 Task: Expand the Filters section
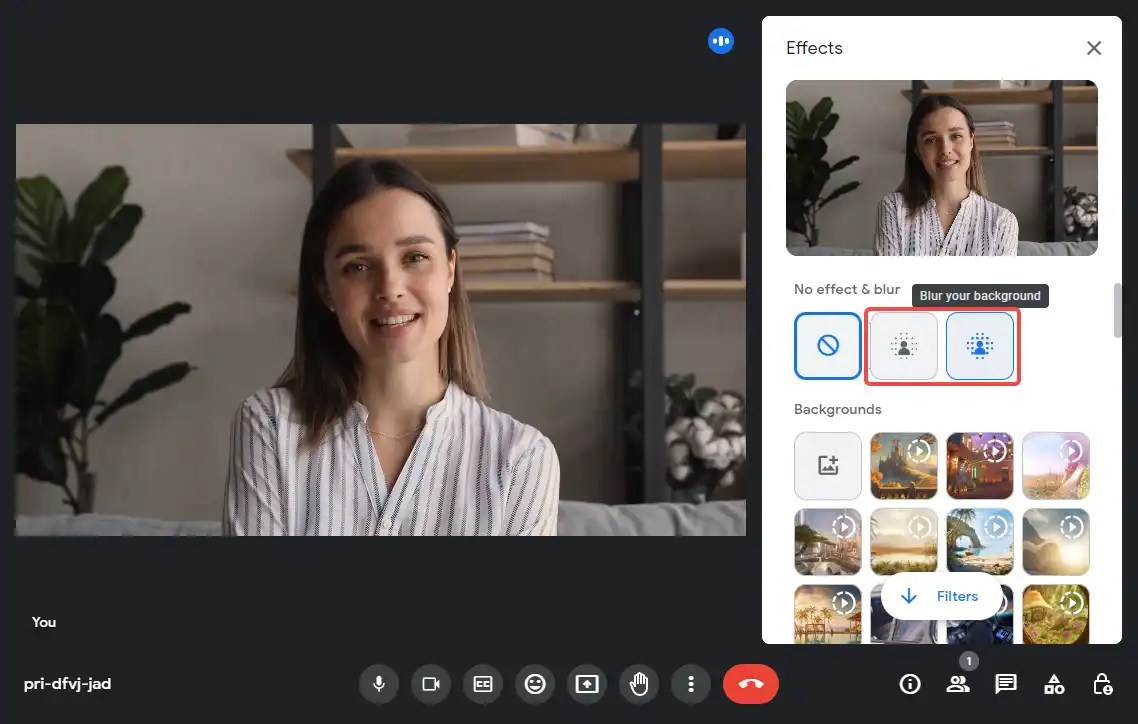(941, 595)
